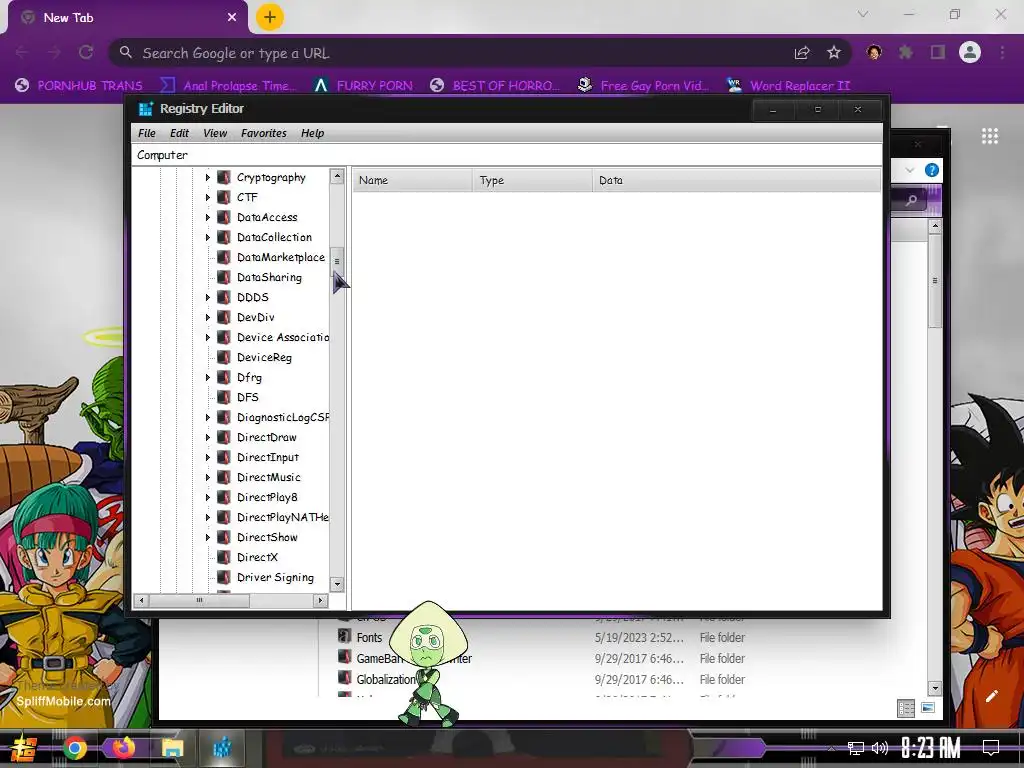Click the DataMarketplace key folder icon

pyautogui.click(x=224, y=257)
